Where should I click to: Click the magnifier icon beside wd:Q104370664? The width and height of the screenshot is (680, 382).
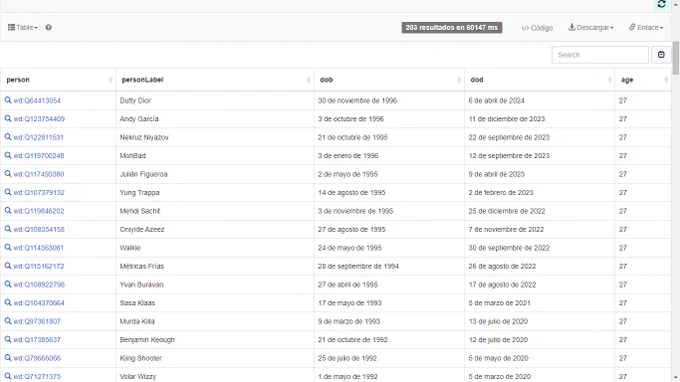coord(8,303)
